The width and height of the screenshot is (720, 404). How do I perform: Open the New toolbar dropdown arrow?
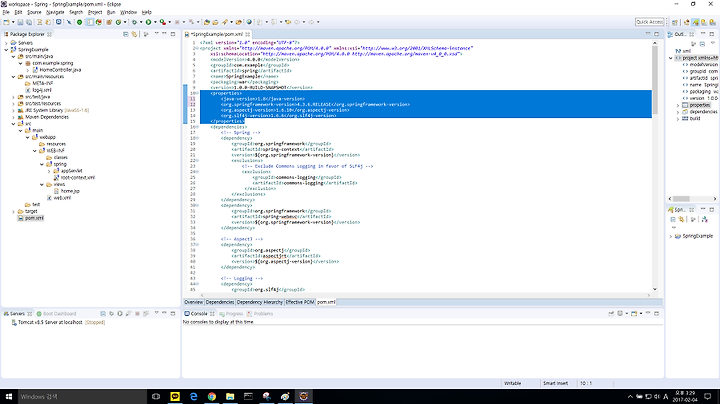tap(13, 22)
